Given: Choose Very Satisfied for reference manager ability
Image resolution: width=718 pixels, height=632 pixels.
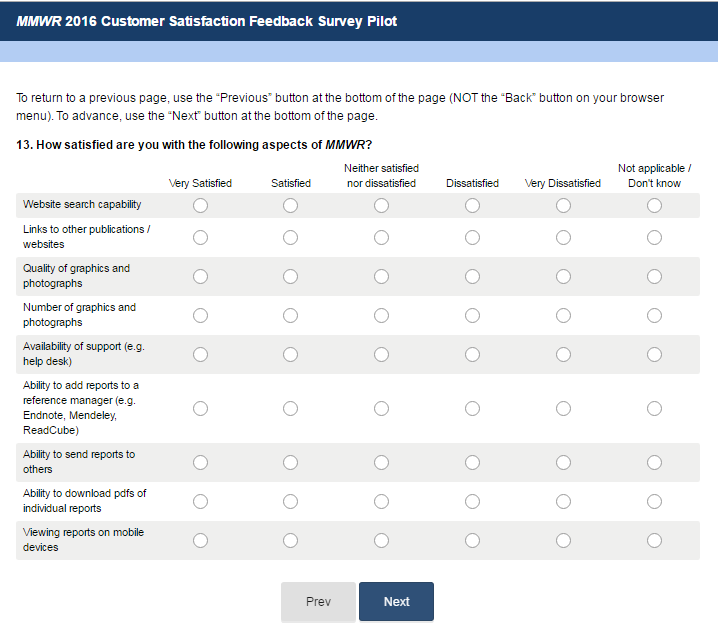Looking at the screenshot, I should [200, 408].
